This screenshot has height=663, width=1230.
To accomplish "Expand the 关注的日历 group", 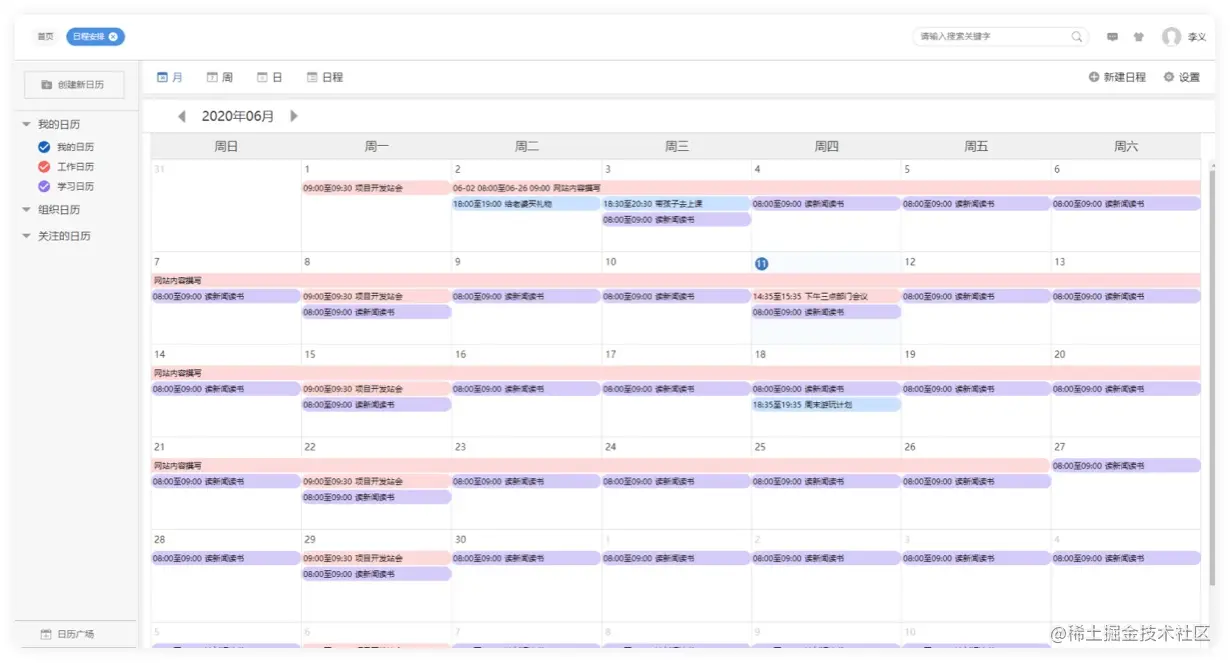I will click(x=27, y=236).
